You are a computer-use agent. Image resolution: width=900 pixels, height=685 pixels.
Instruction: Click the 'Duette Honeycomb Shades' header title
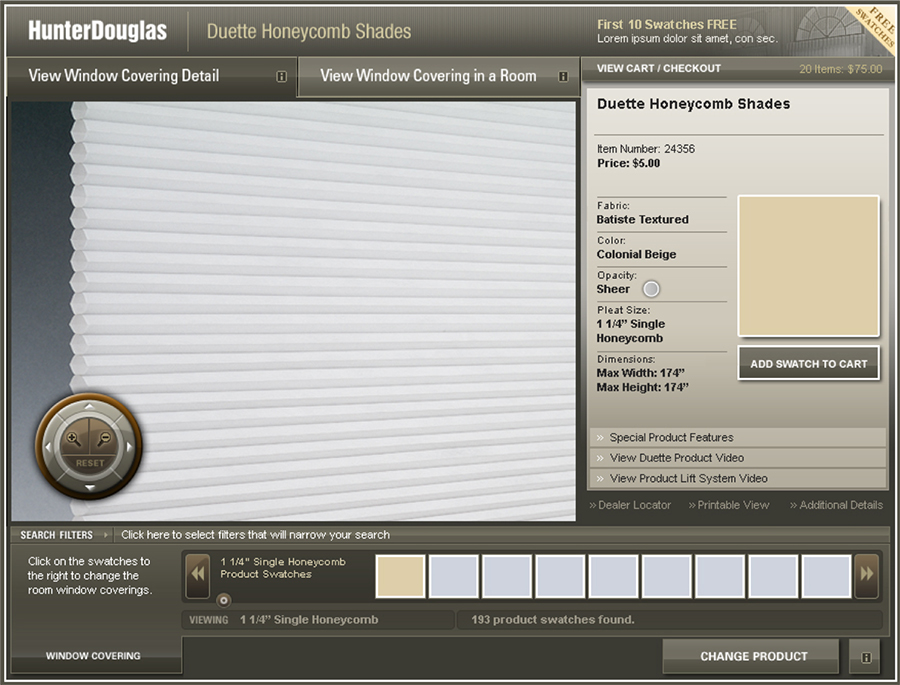[x=309, y=31]
